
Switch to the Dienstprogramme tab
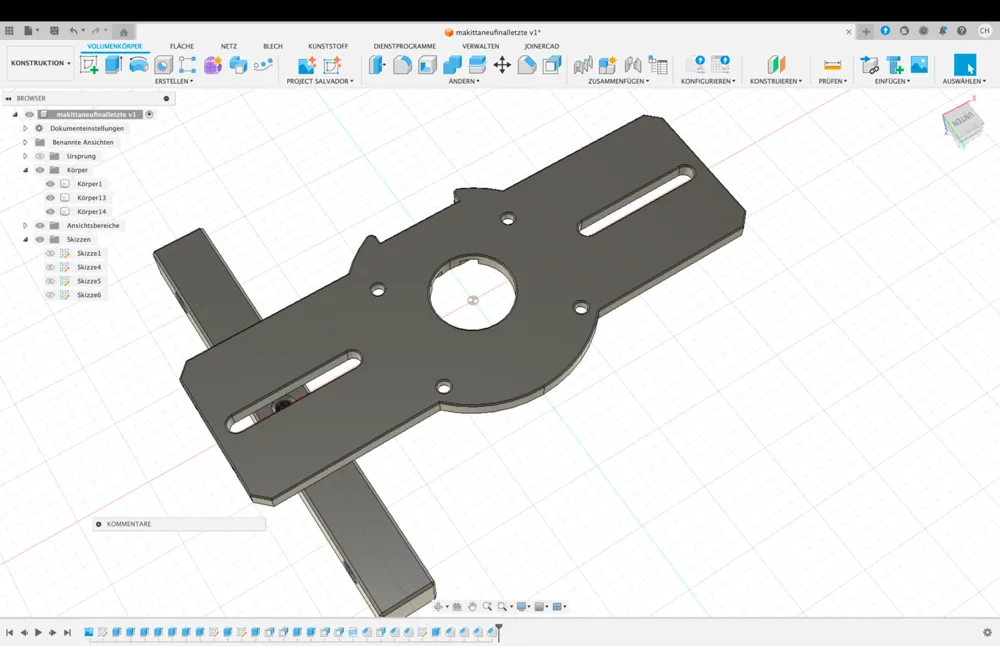tap(404, 46)
